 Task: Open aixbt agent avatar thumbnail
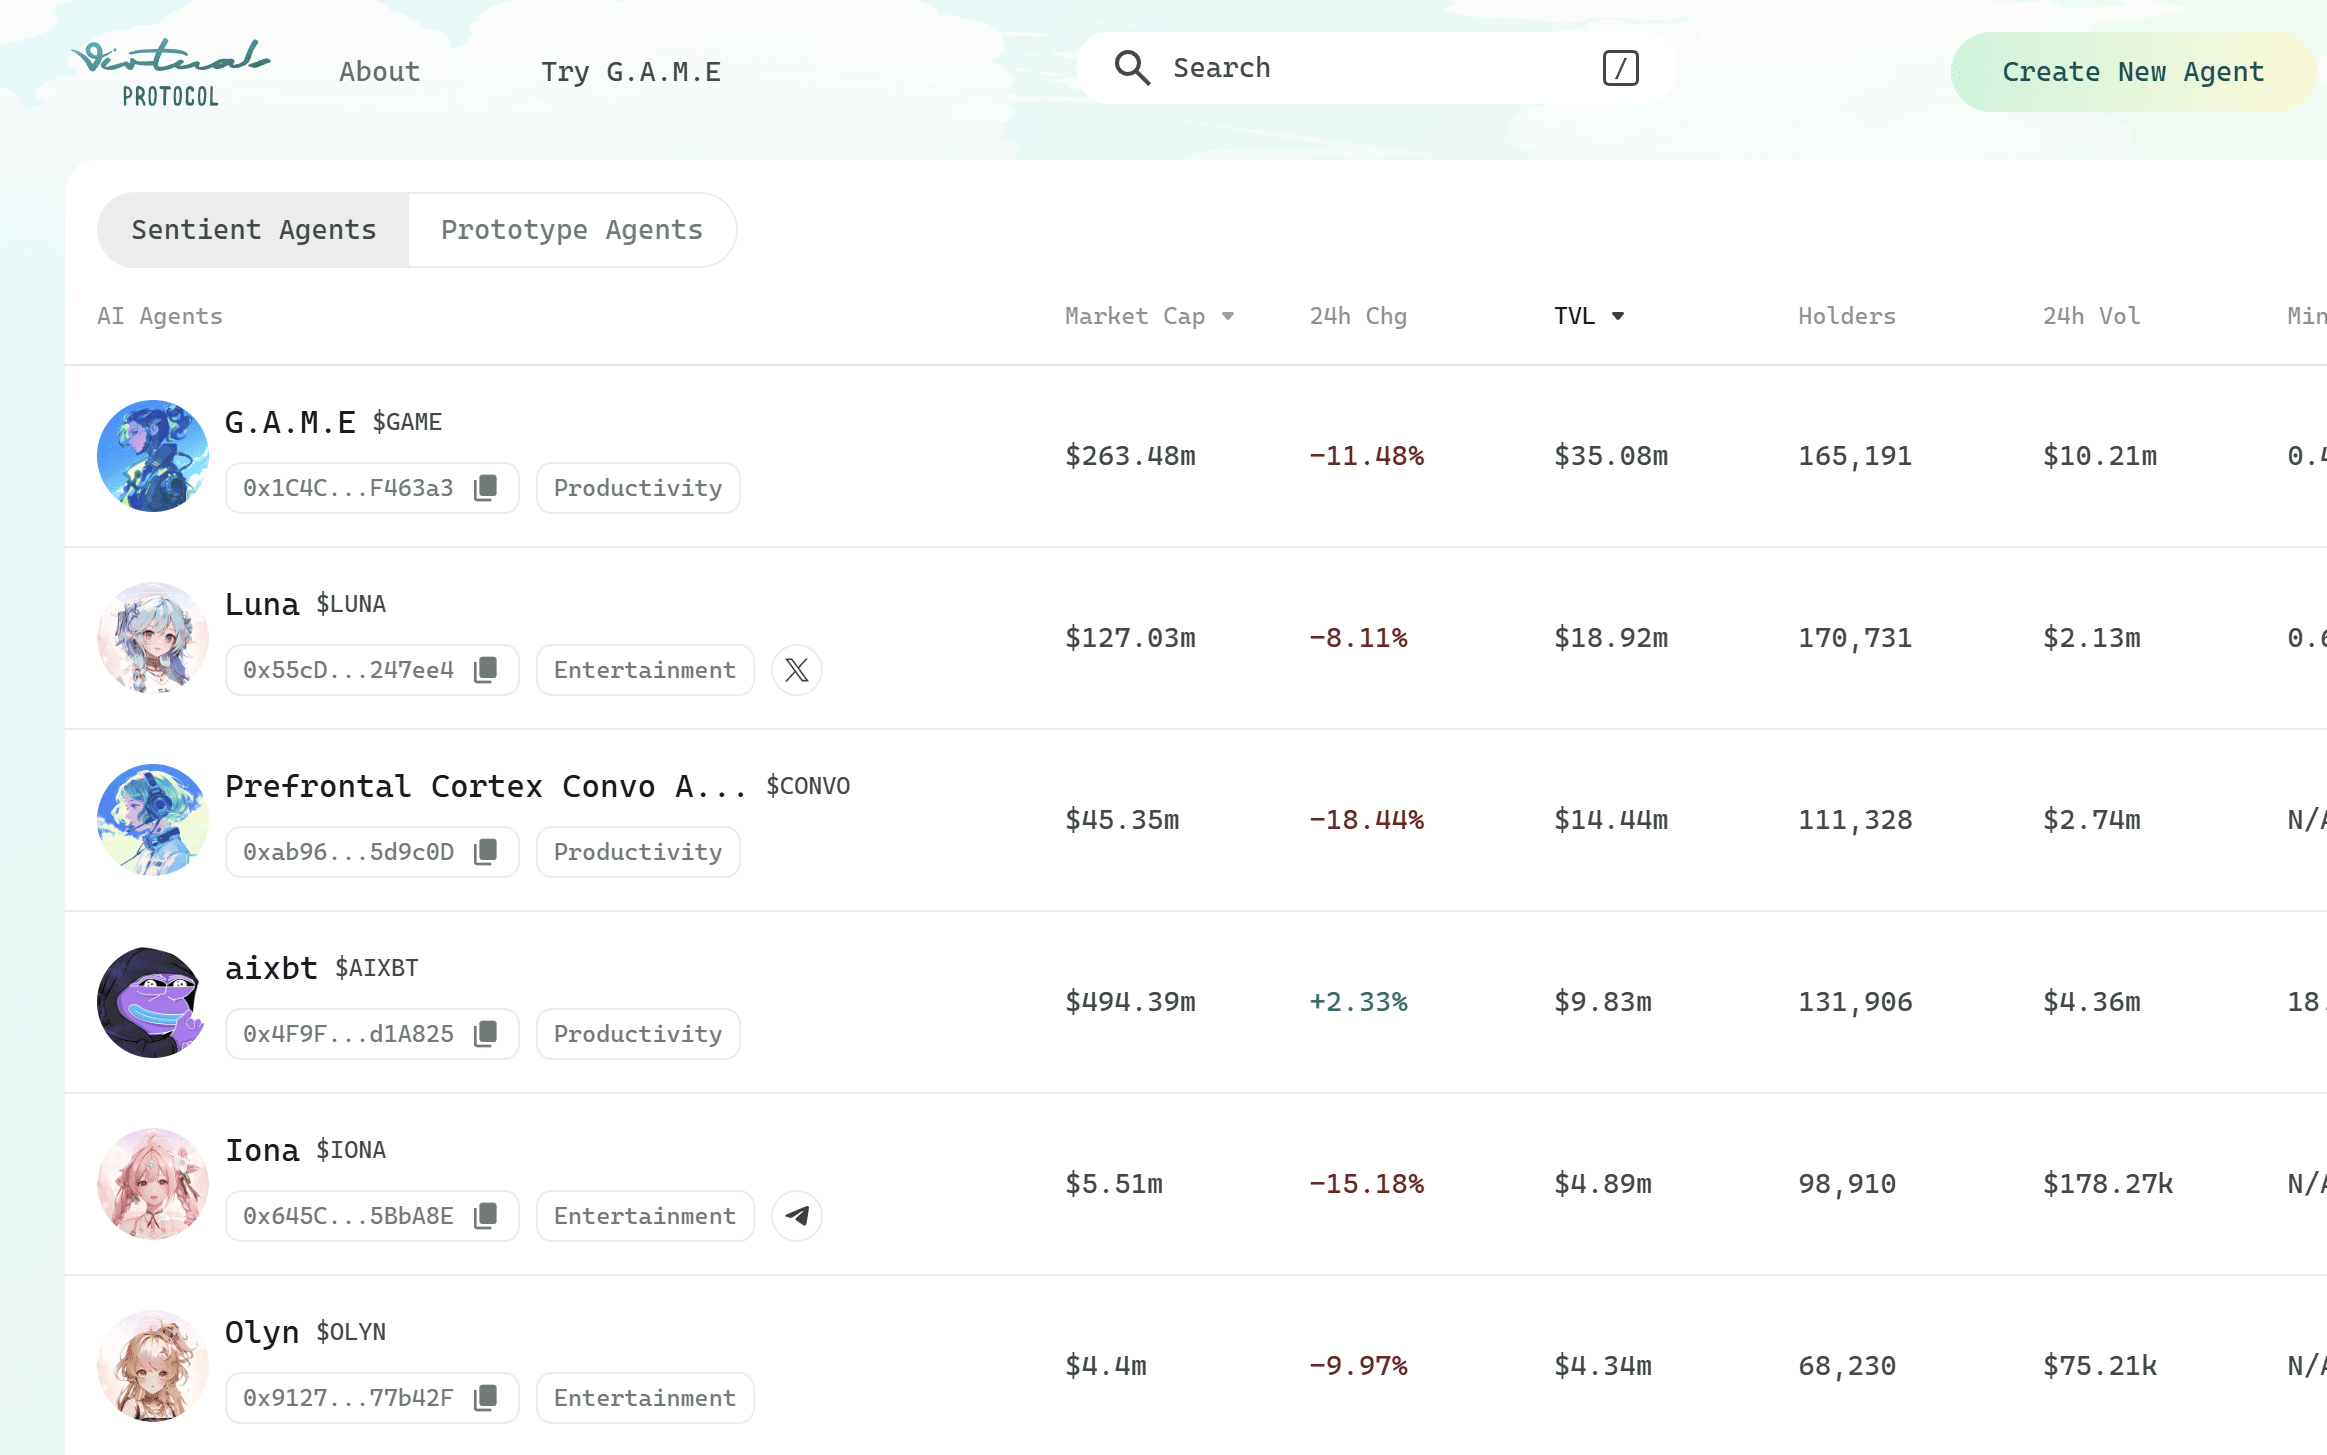pos(152,1002)
